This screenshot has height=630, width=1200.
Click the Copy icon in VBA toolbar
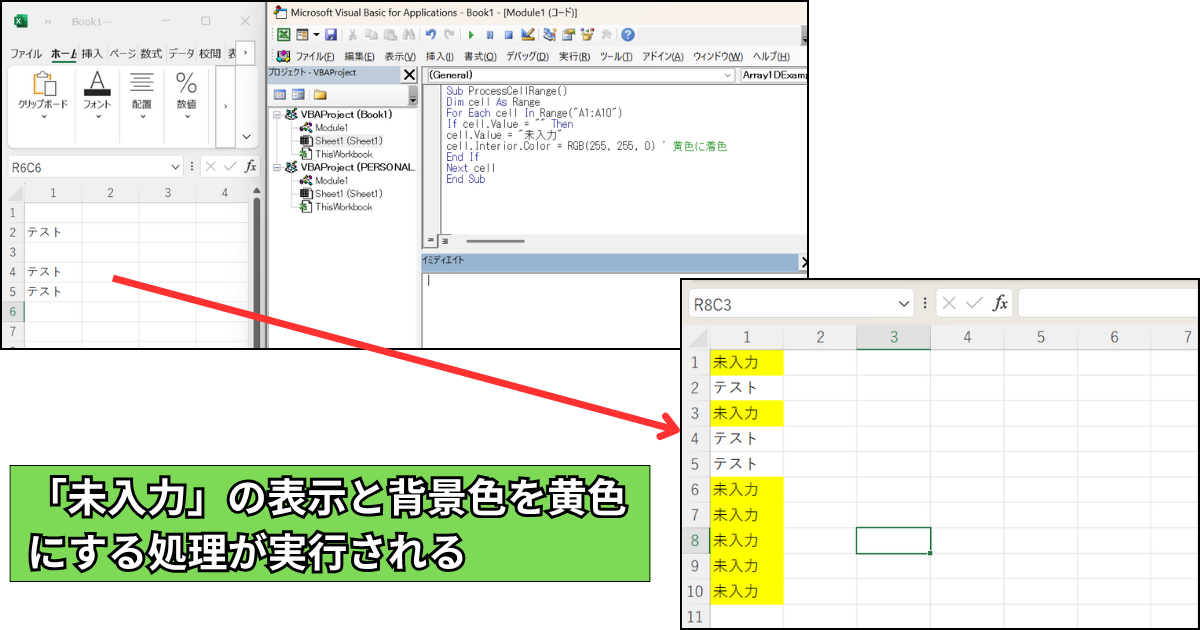tap(371, 34)
